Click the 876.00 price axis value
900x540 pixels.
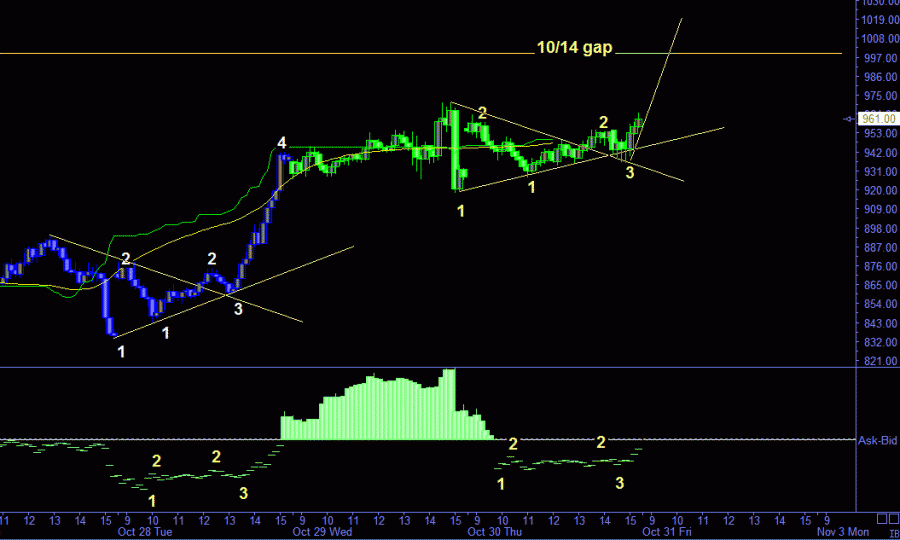coord(883,267)
